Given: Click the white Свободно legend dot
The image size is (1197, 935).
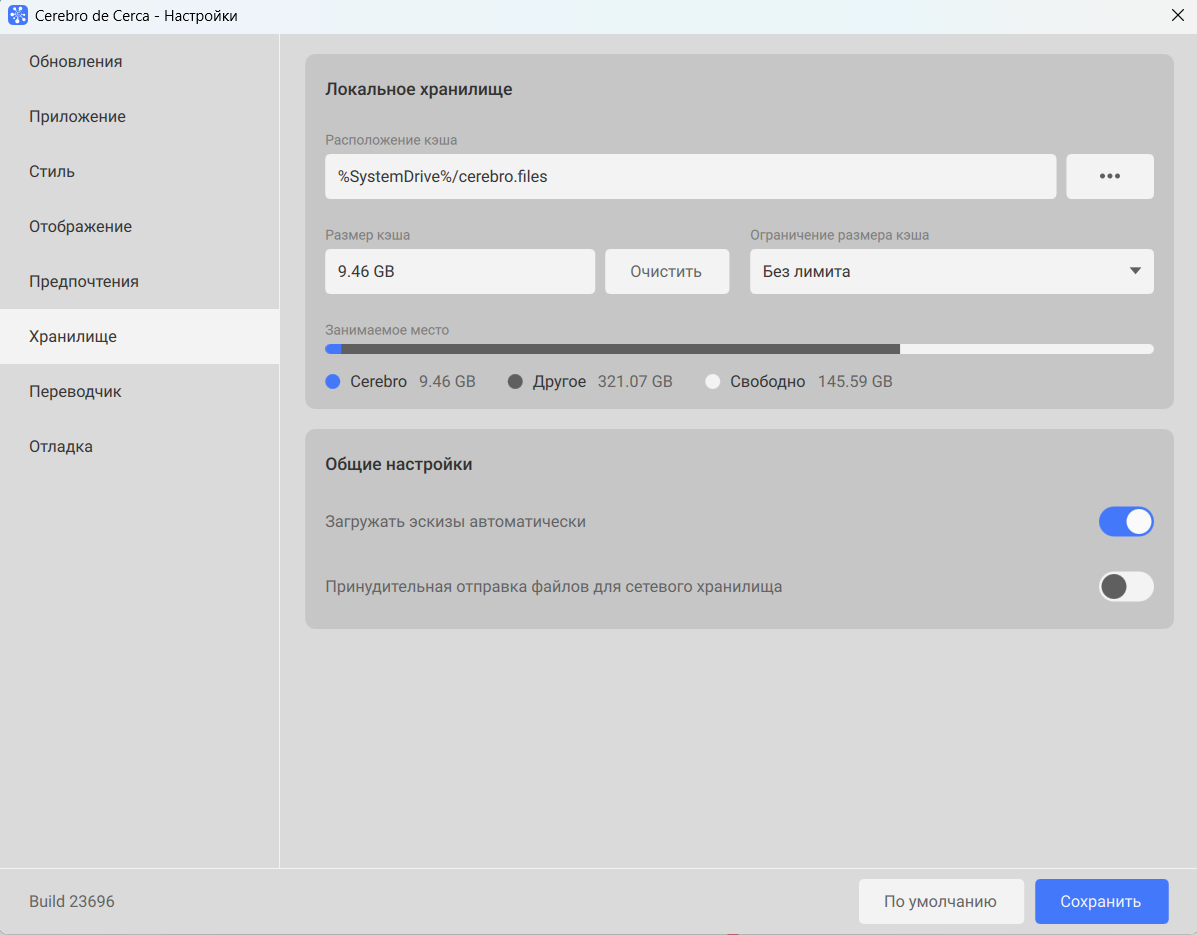Looking at the screenshot, I should [713, 382].
